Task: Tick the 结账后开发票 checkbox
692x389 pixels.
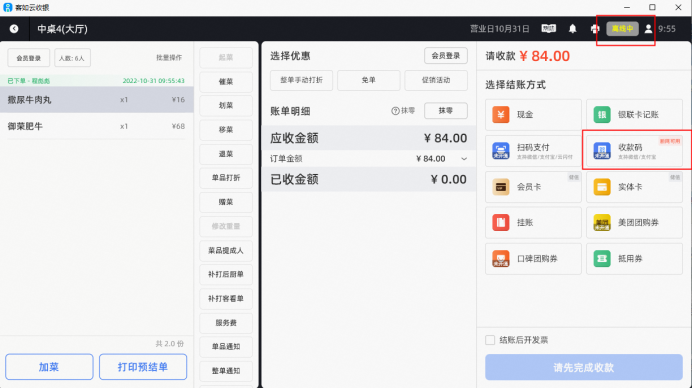Action: (x=490, y=340)
